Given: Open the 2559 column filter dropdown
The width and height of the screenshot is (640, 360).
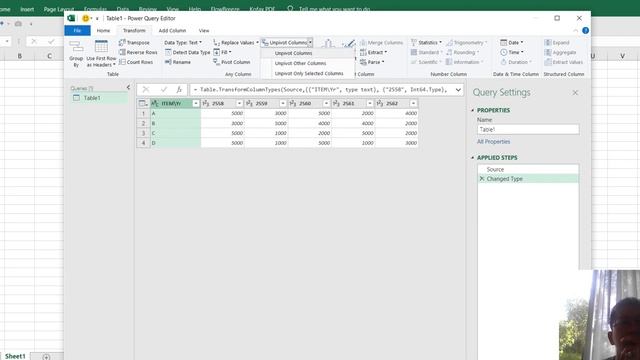Looking at the screenshot, I should tap(282, 103).
